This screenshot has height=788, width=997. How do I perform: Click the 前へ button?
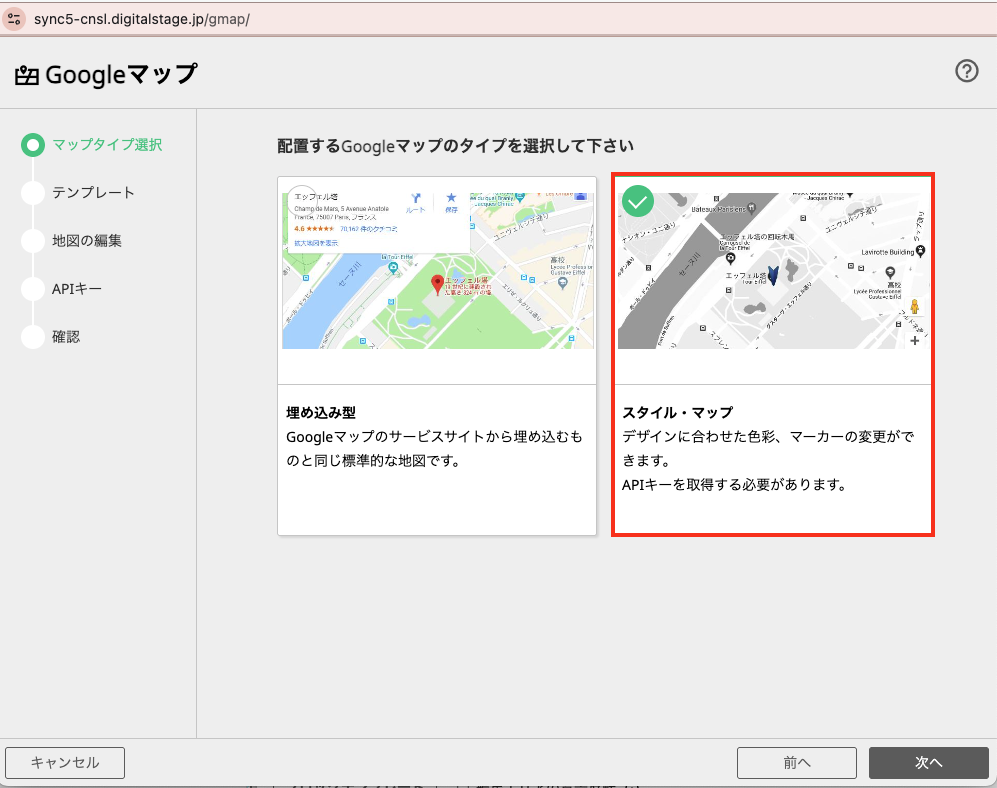click(797, 763)
